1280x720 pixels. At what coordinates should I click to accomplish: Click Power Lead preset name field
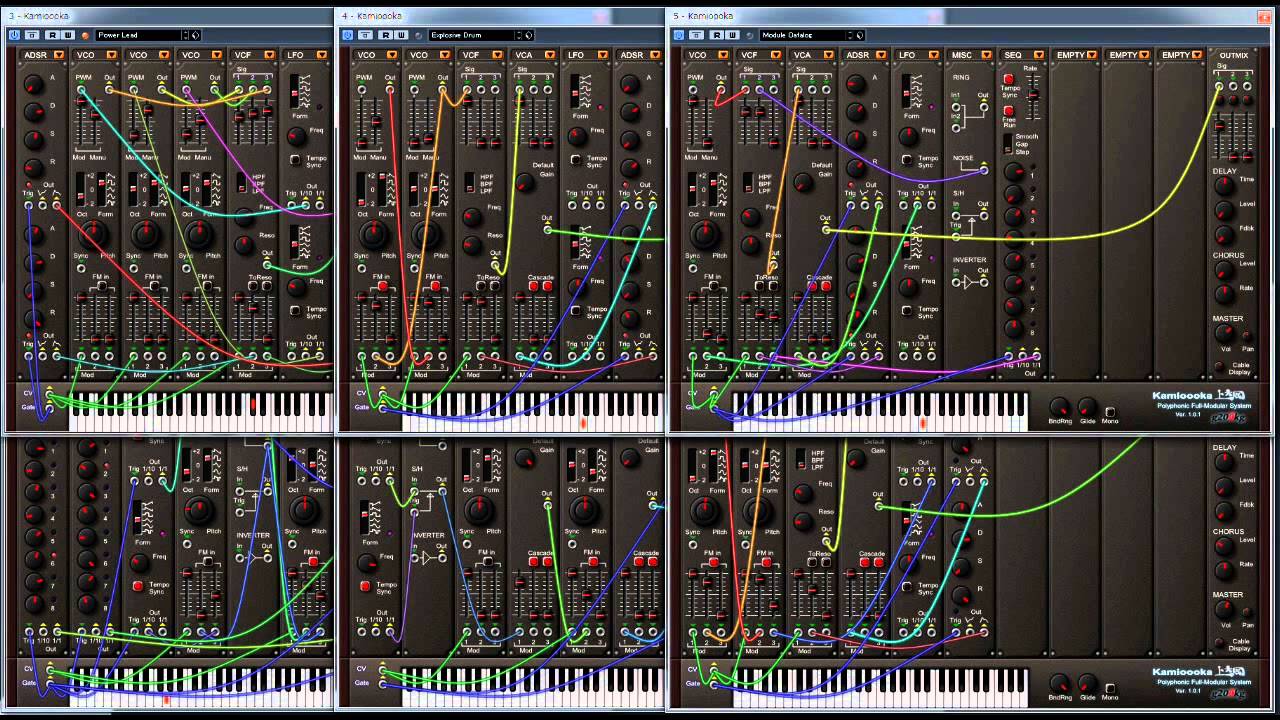tap(137, 35)
